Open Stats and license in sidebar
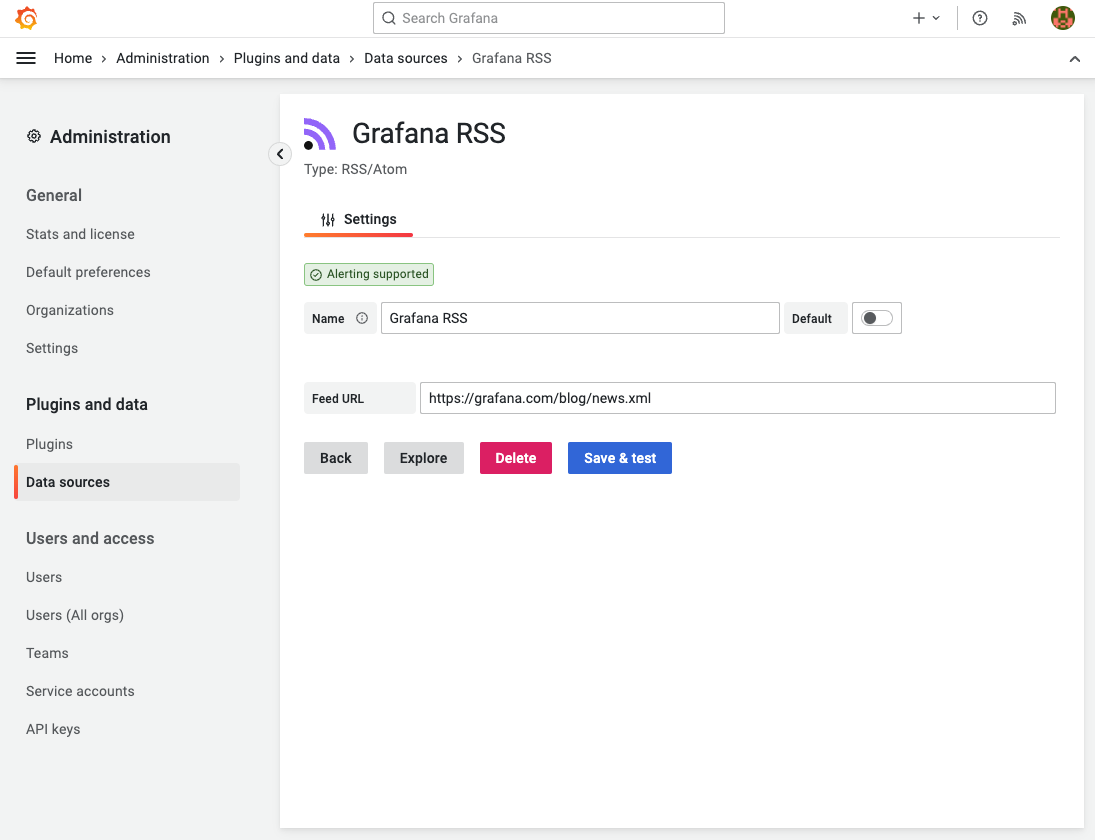This screenshot has height=840, width=1095. 80,234
